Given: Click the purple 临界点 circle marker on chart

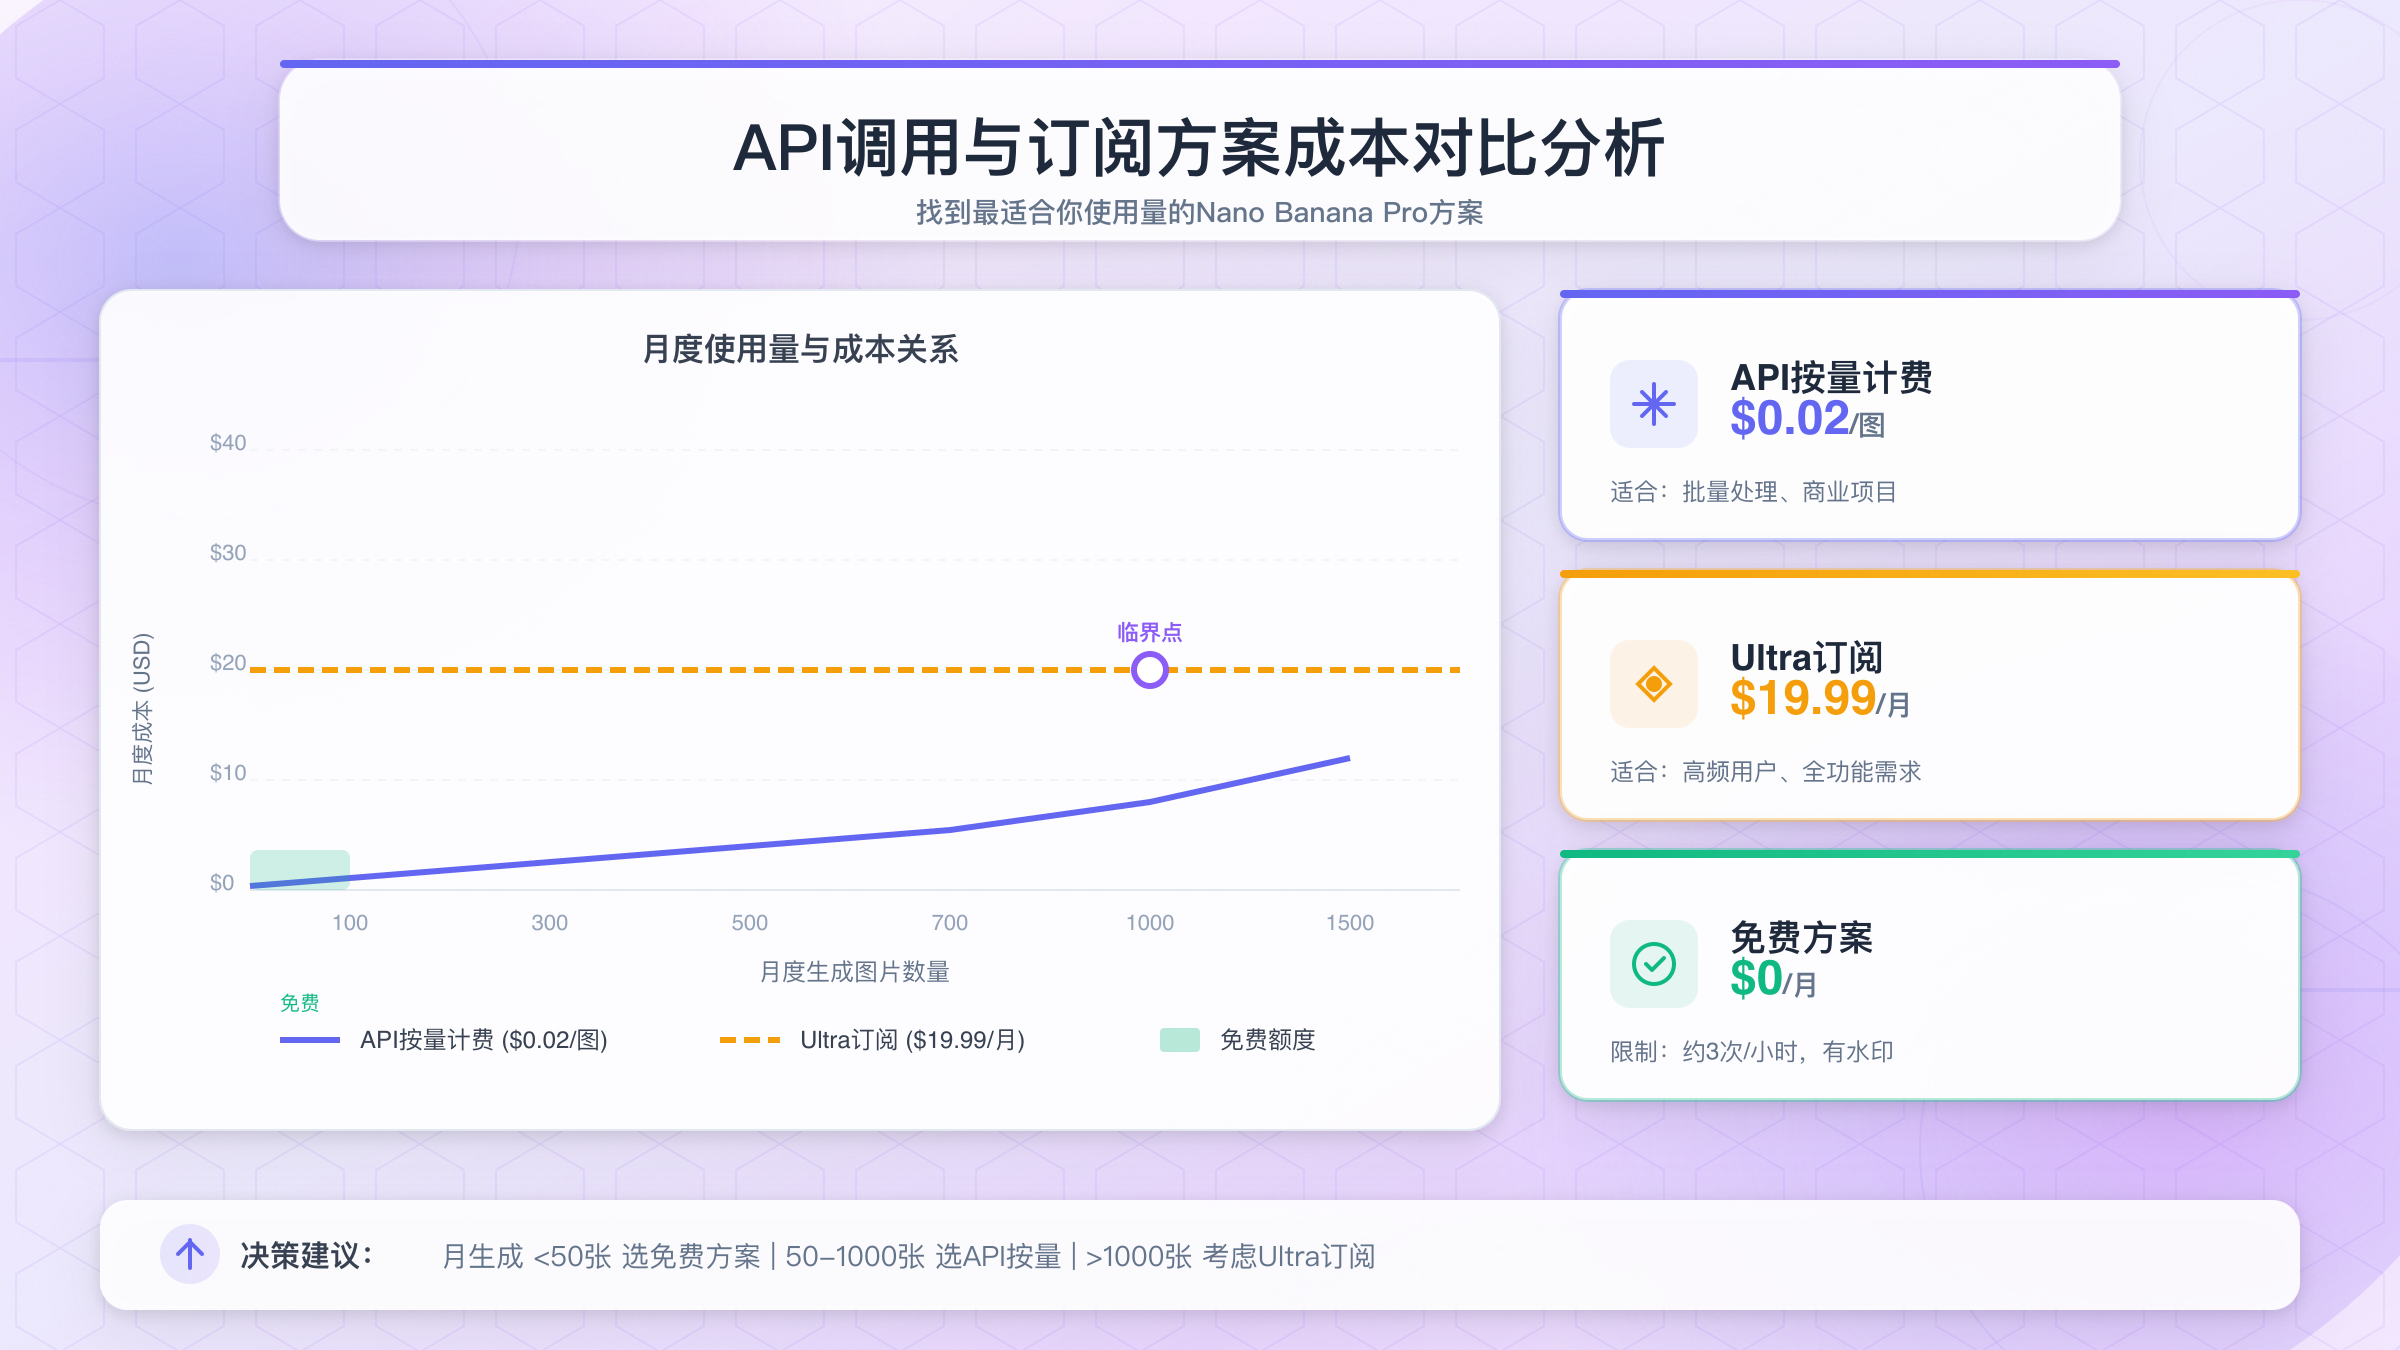Looking at the screenshot, I should tap(1149, 670).
